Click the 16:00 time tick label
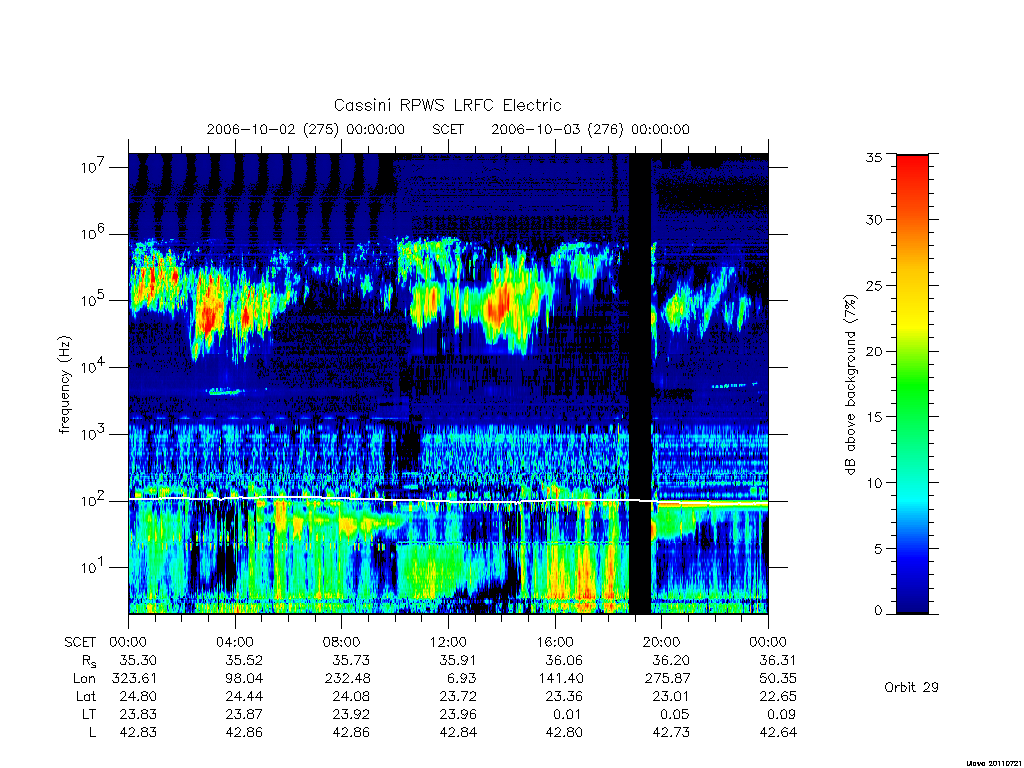This screenshot has width=1024, height=768. (x=555, y=642)
